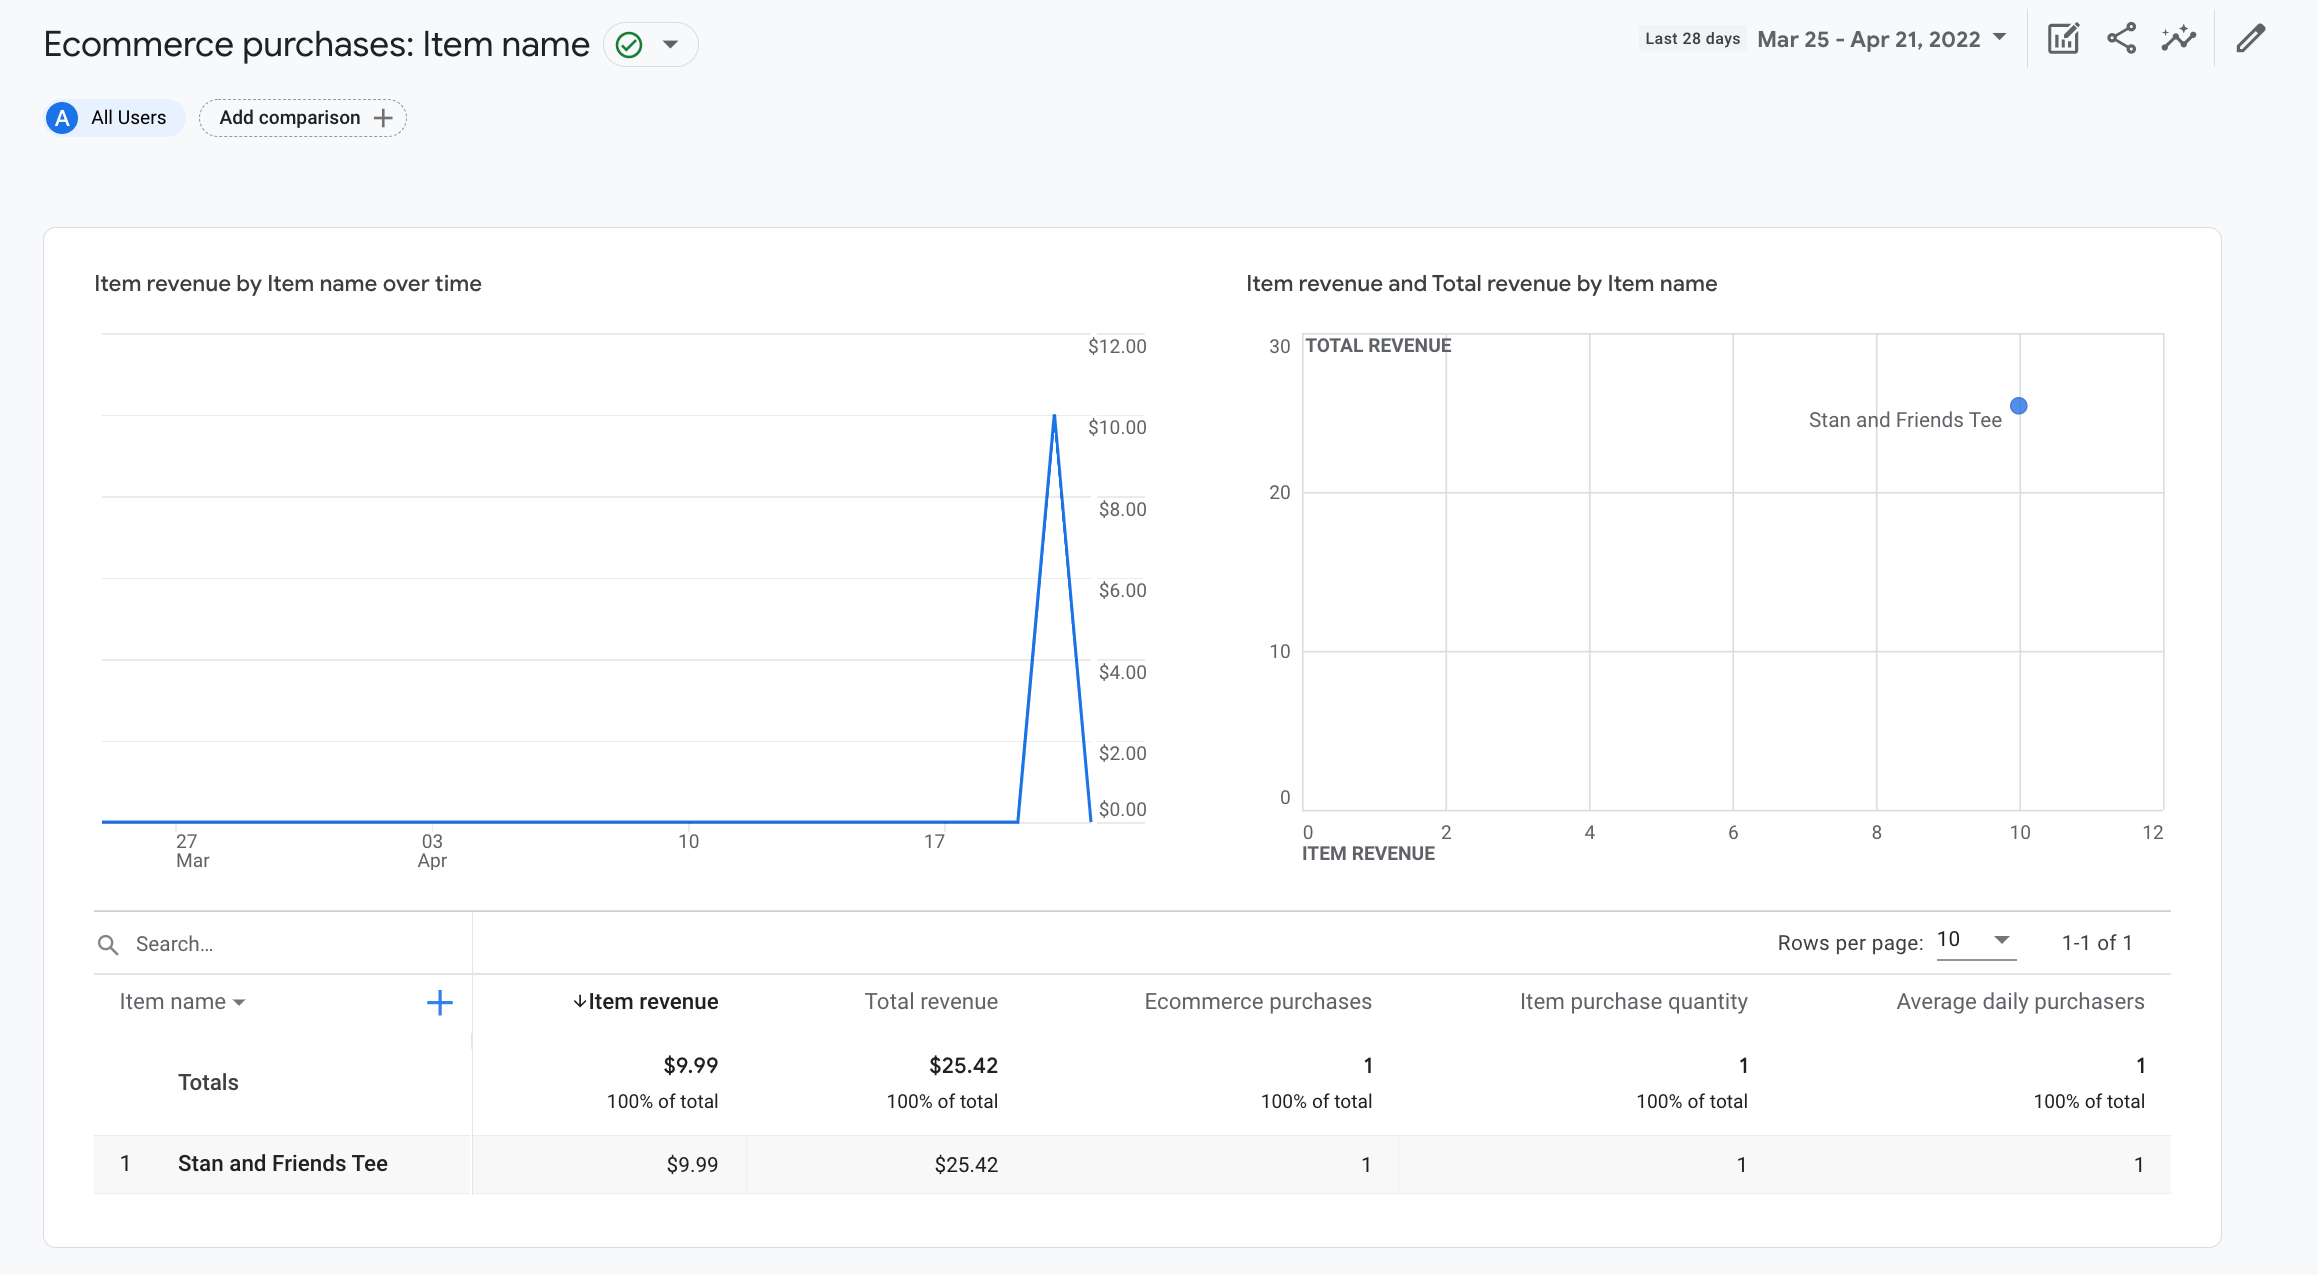Click the Add comparison button
The width and height of the screenshot is (2318, 1275).
(303, 118)
